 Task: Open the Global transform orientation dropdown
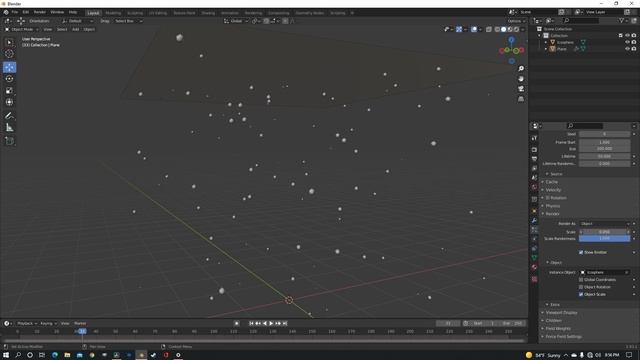(236, 21)
